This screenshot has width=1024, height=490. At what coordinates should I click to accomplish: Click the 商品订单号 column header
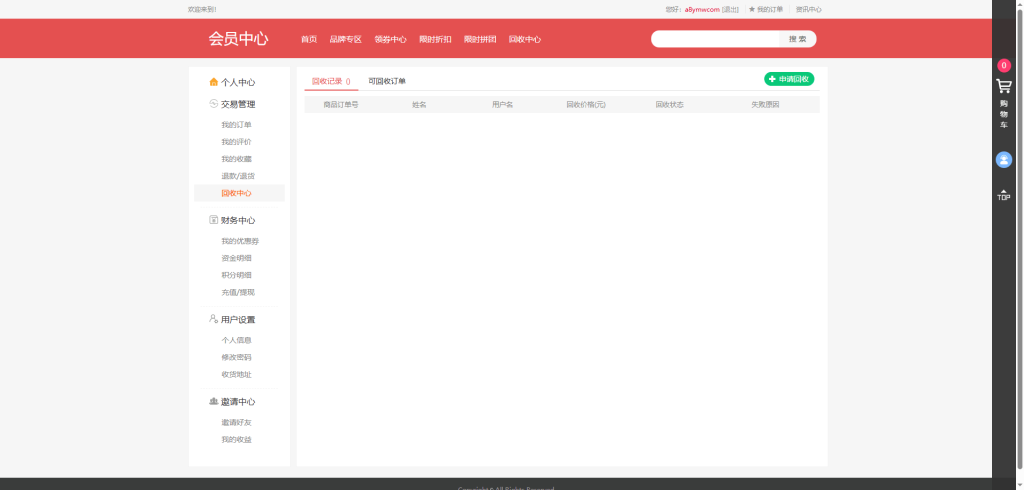coord(341,105)
